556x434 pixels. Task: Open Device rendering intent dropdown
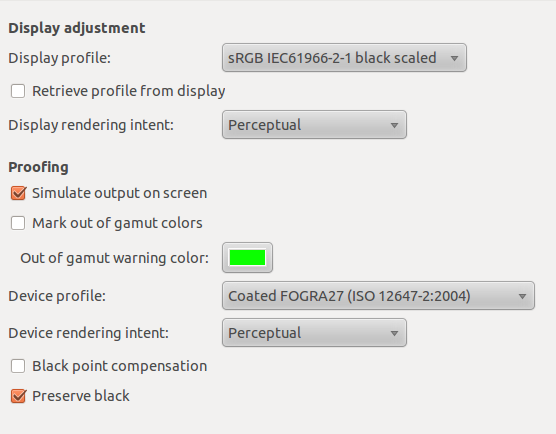click(x=314, y=333)
